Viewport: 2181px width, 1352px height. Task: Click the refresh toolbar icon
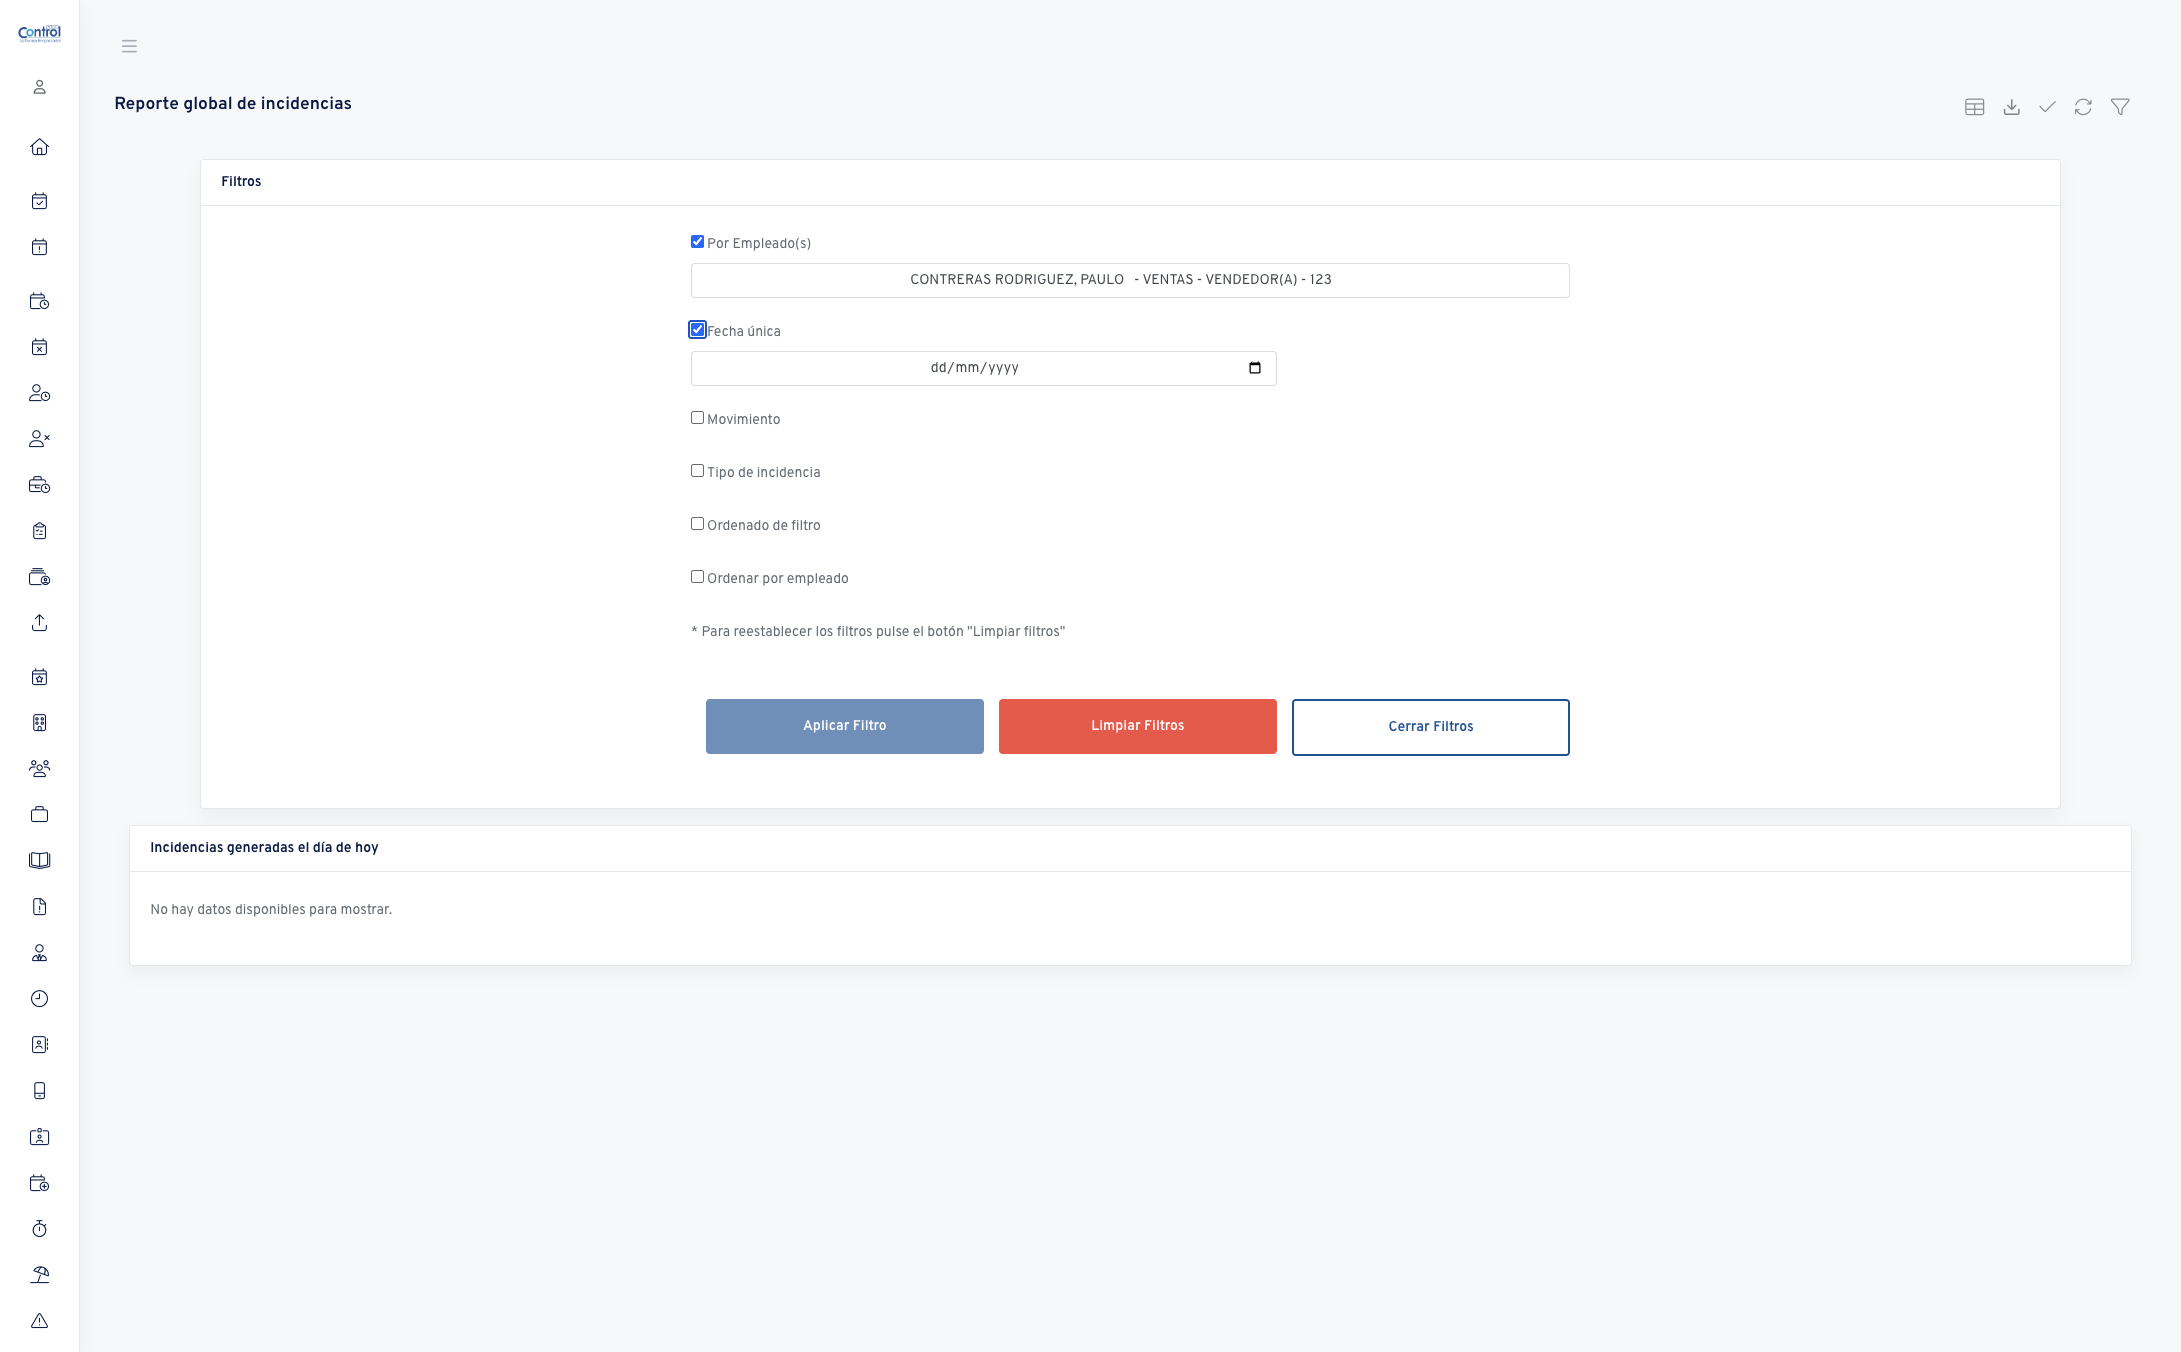coord(2084,107)
